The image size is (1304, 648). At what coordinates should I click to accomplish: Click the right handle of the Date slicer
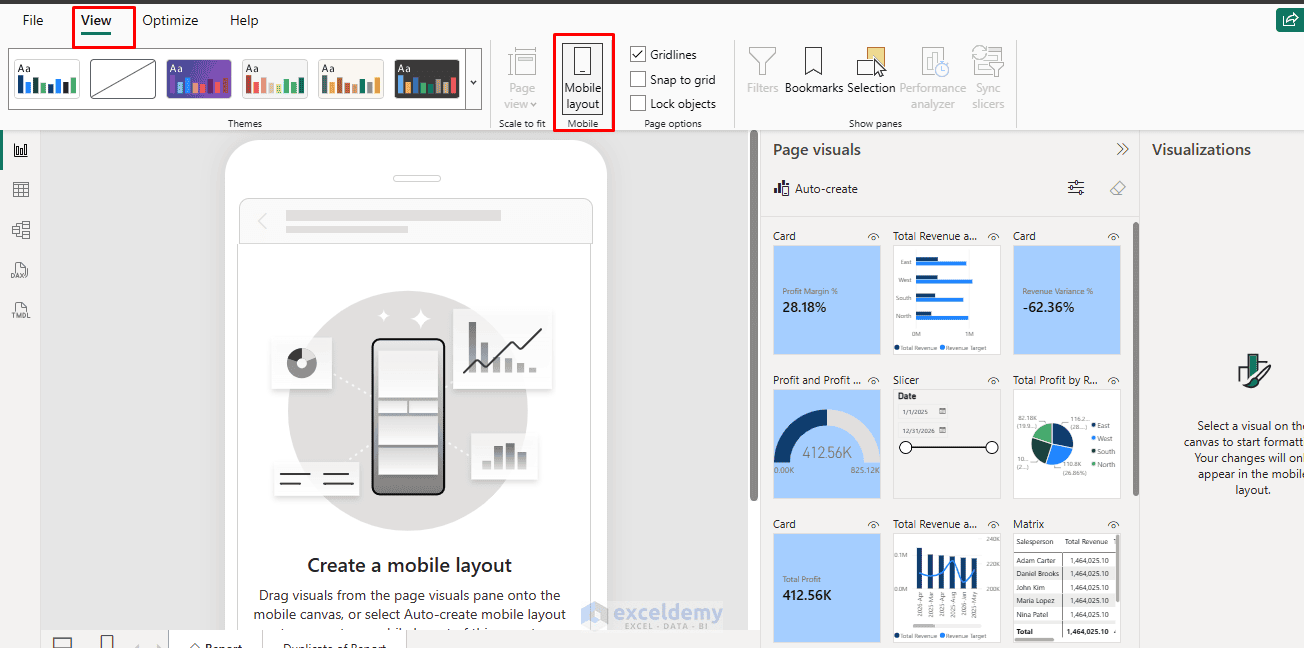tap(992, 448)
